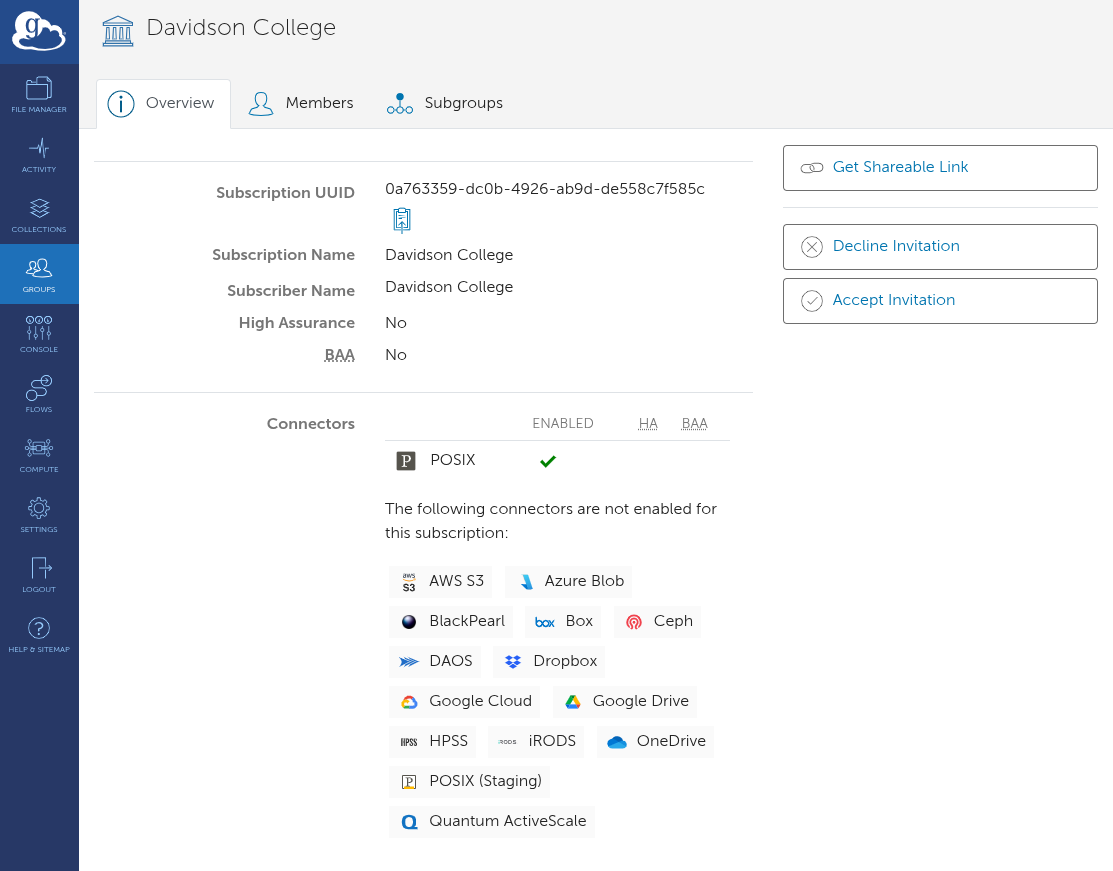Open Compute in the sidebar

39,454
